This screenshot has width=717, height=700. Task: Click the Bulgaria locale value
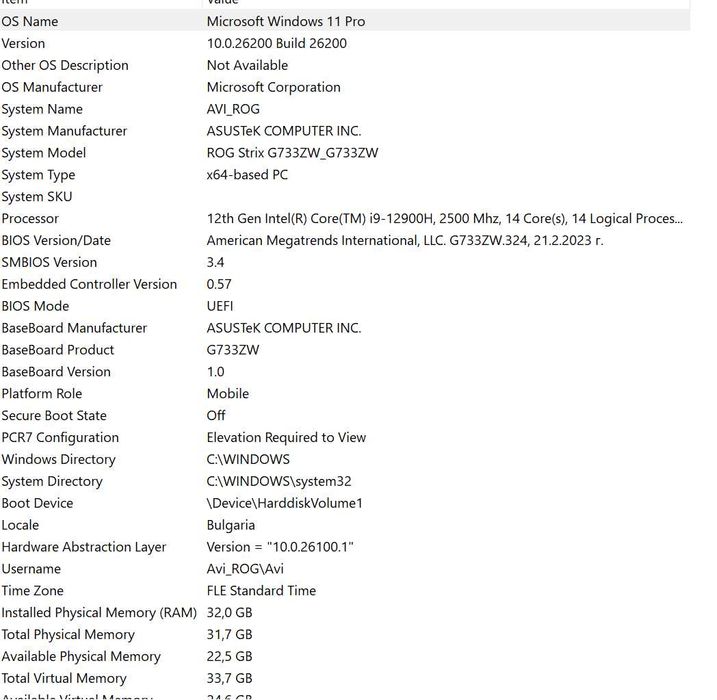tap(231, 526)
